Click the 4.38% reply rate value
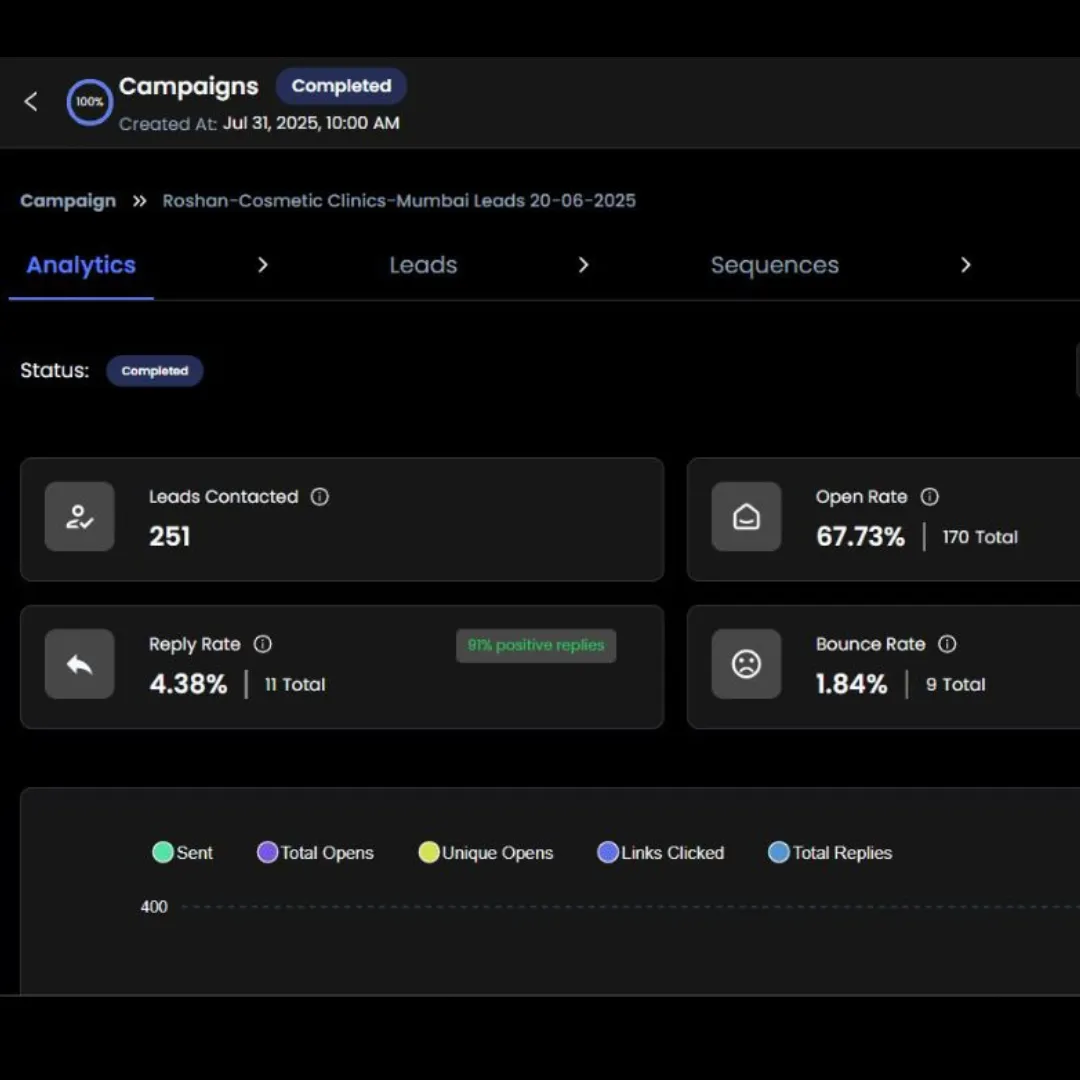The image size is (1080, 1080). (x=188, y=684)
